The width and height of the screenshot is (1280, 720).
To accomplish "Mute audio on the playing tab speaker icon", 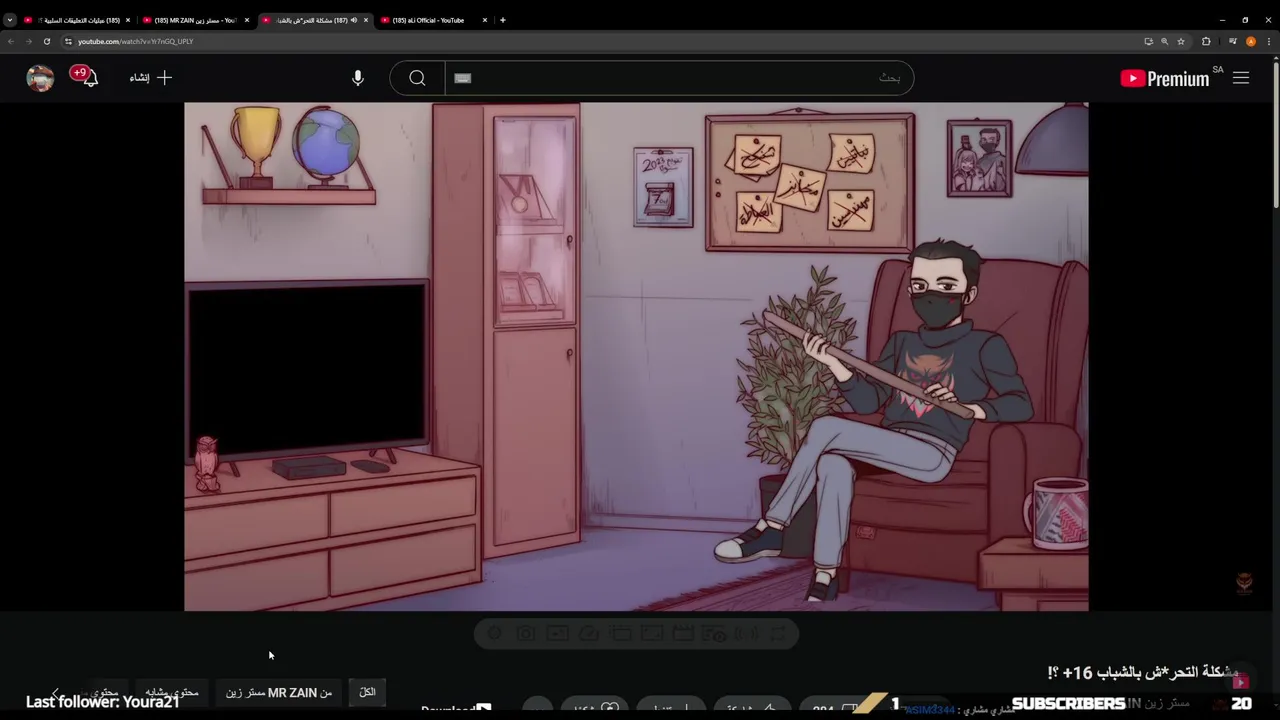I will (x=353, y=20).
